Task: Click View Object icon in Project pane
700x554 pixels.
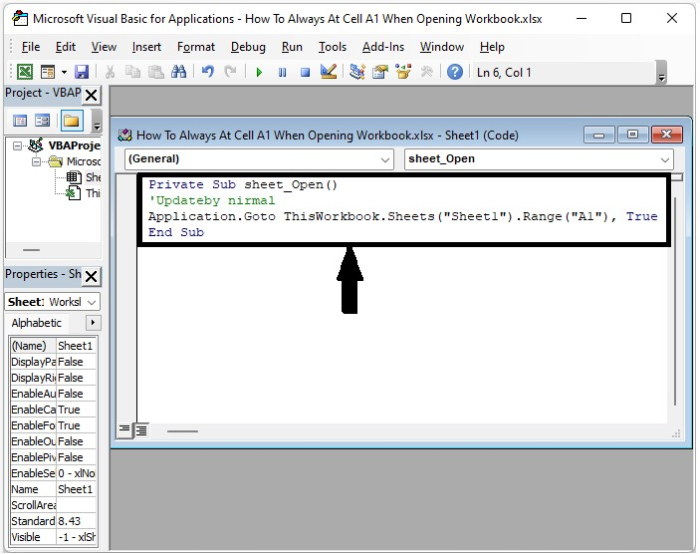Action: [43, 121]
